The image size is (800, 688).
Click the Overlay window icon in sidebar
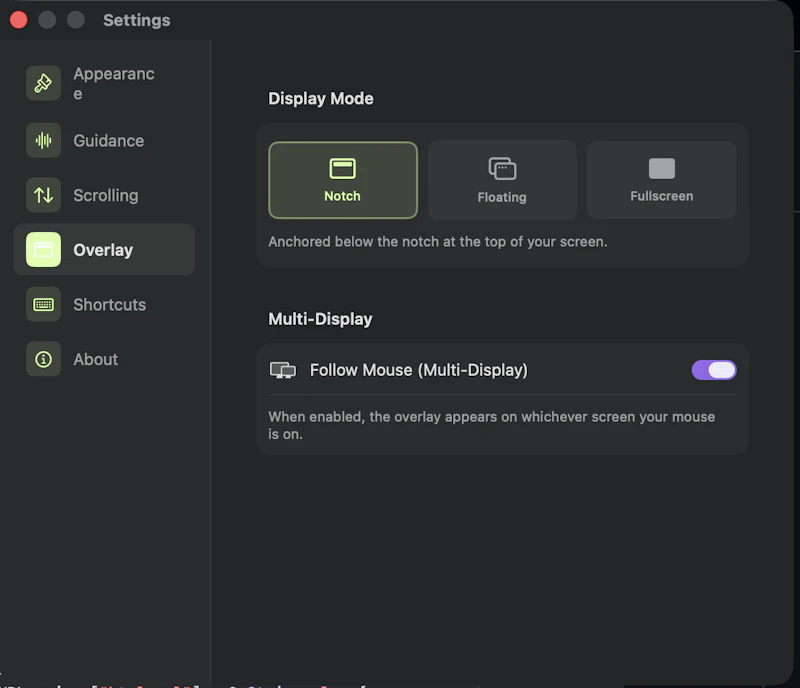point(43,250)
